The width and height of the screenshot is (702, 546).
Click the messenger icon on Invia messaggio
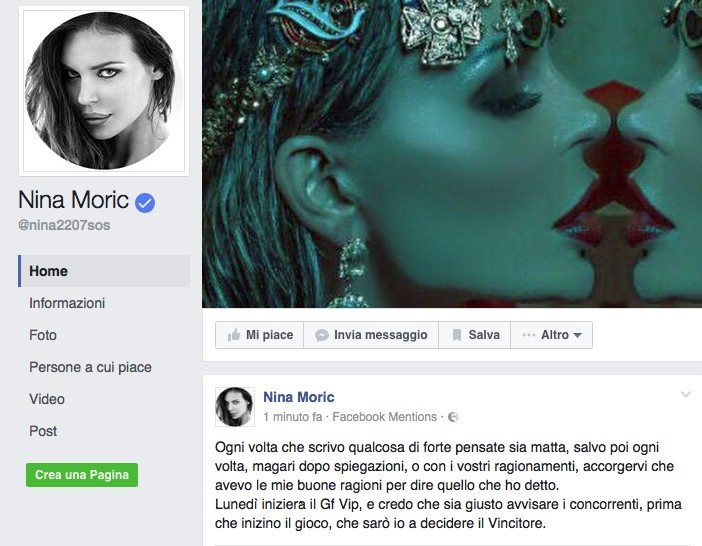click(x=321, y=335)
